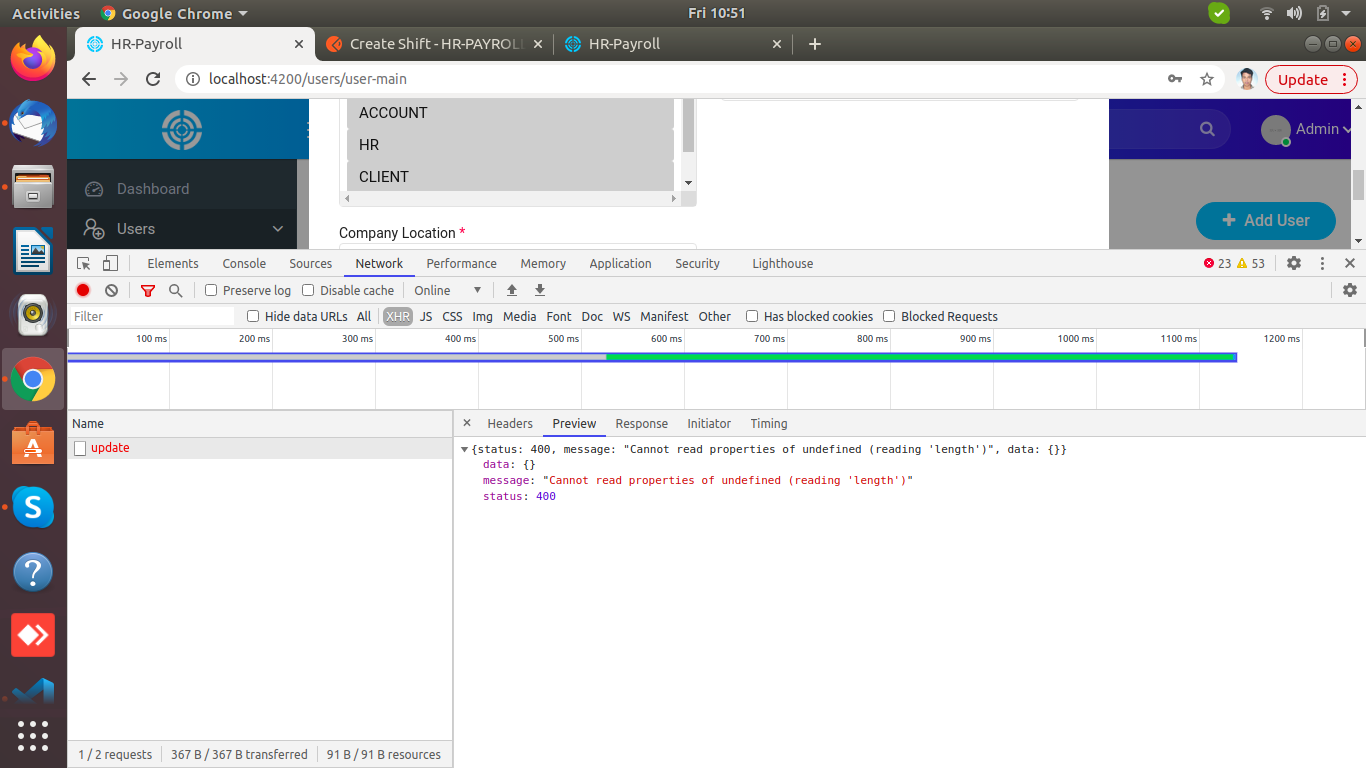Select the update request row

[x=110, y=448]
